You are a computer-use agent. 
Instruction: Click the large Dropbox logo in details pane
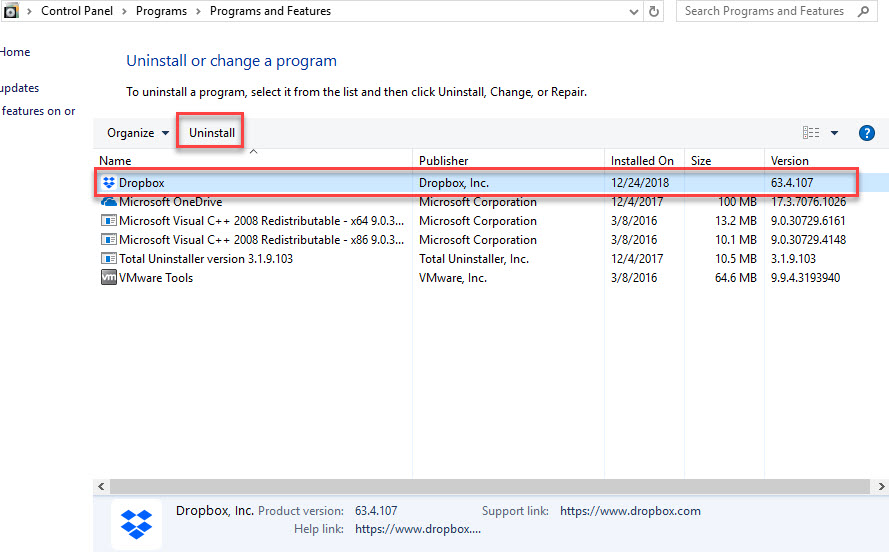point(137,524)
